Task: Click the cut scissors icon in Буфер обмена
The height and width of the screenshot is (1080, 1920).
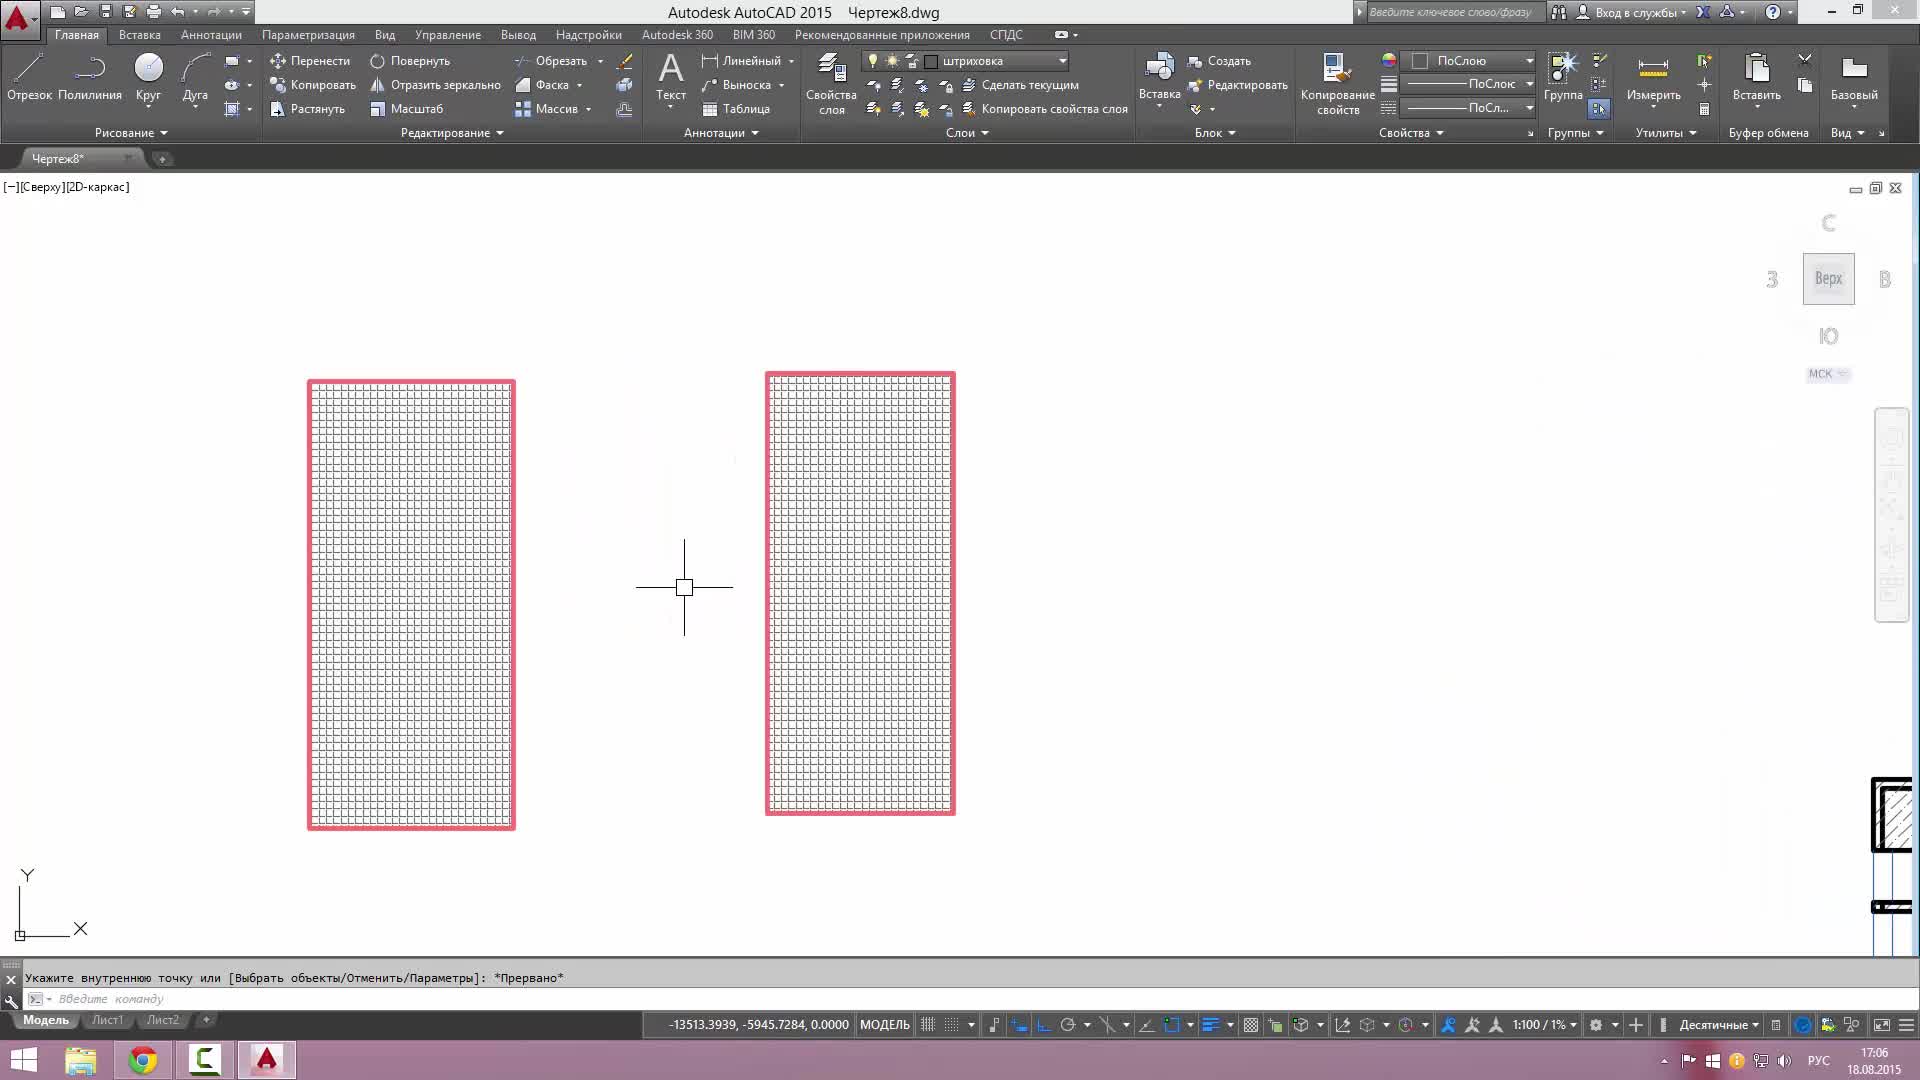Action: tap(1804, 61)
